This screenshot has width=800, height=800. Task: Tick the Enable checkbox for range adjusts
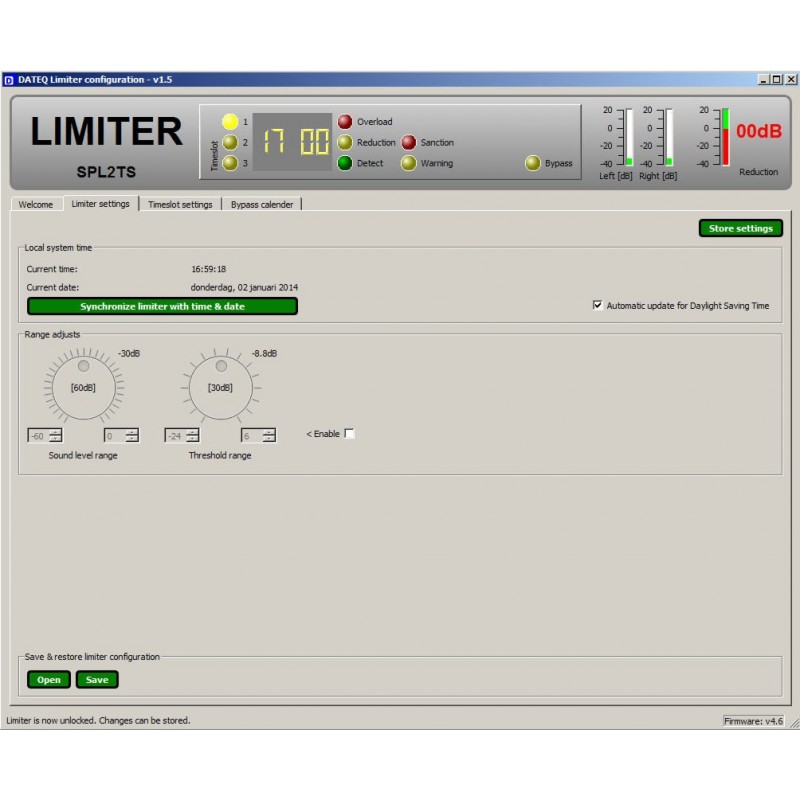point(349,434)
